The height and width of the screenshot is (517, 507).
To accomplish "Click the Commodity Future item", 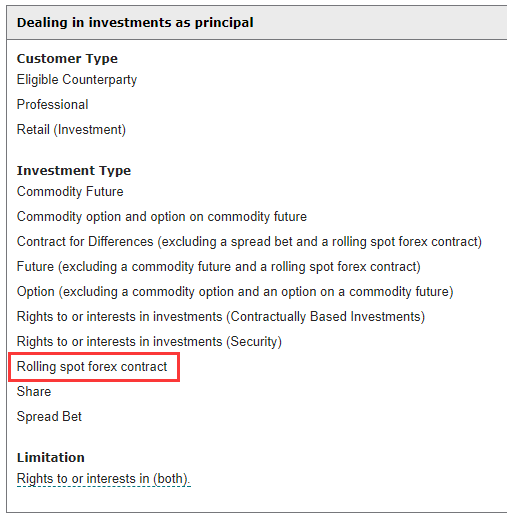I will coord(70,192).
